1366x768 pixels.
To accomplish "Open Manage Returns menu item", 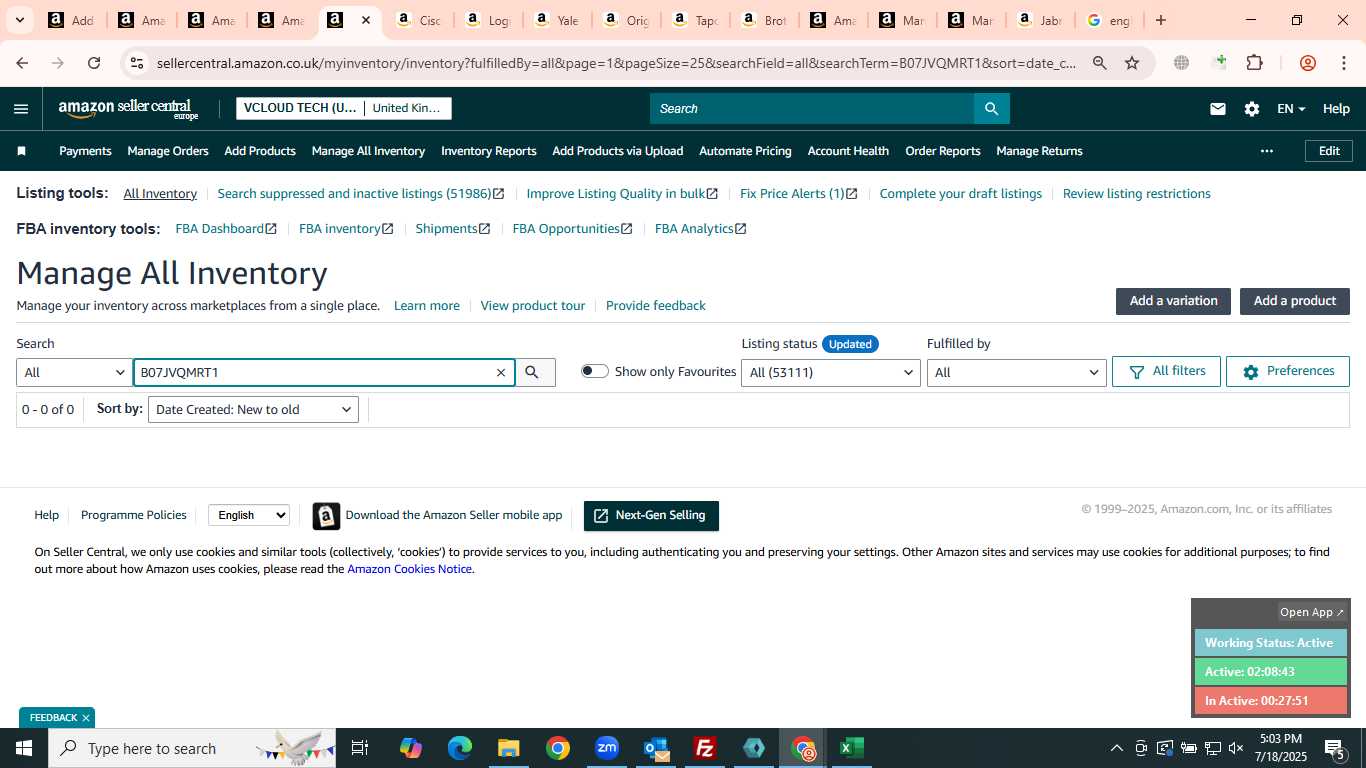I will (x=1039, y=151).
